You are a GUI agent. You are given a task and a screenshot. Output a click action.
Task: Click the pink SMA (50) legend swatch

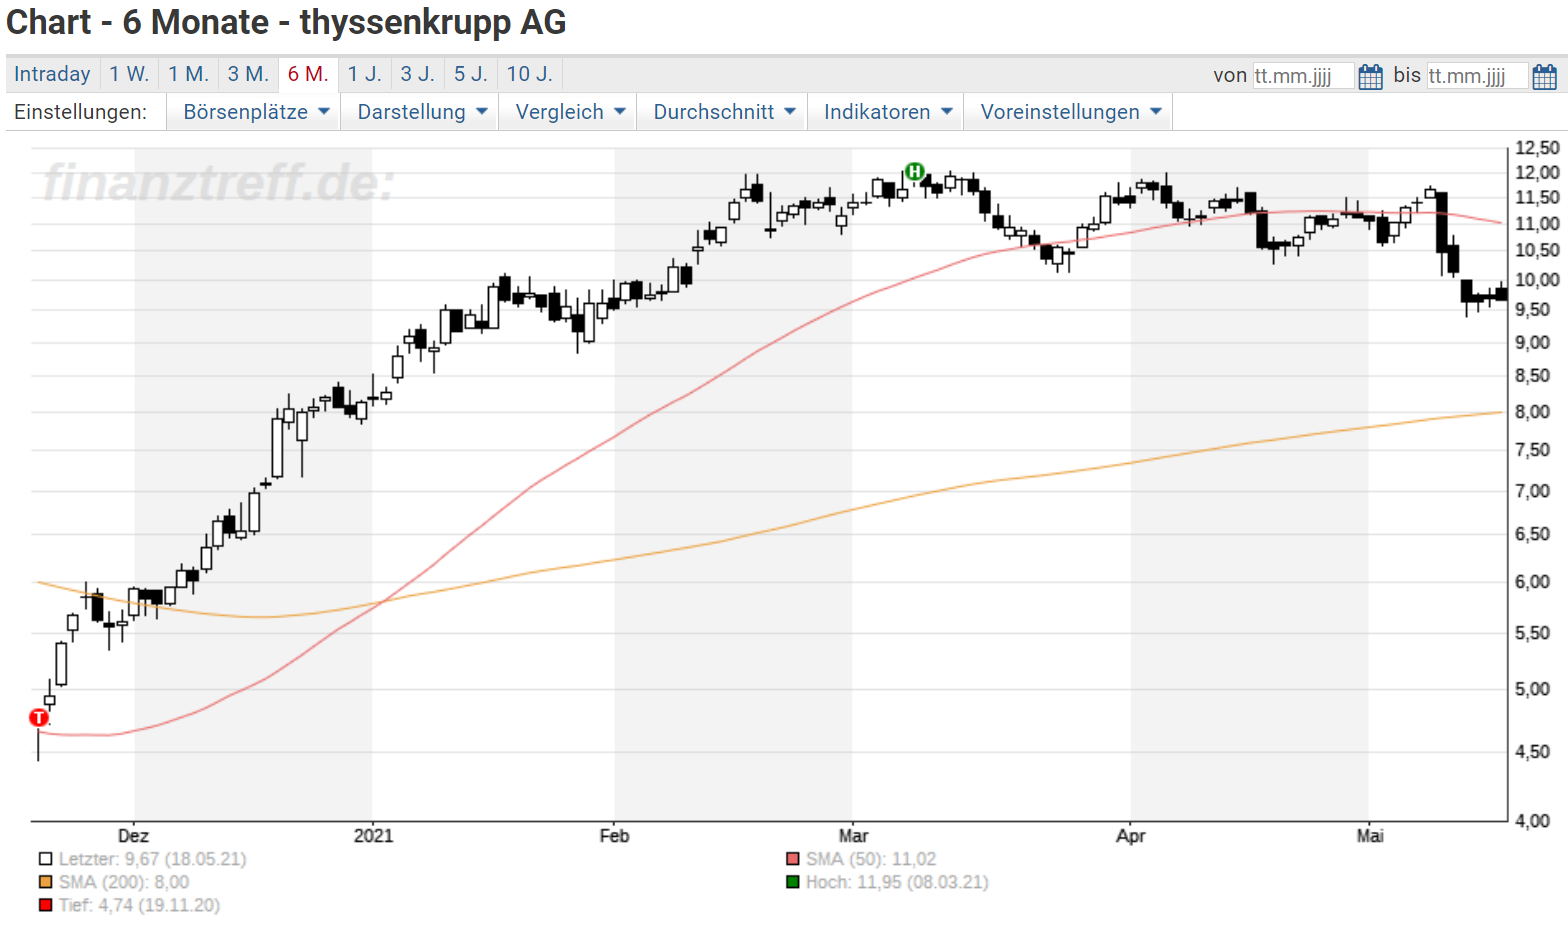coord(793,859)
